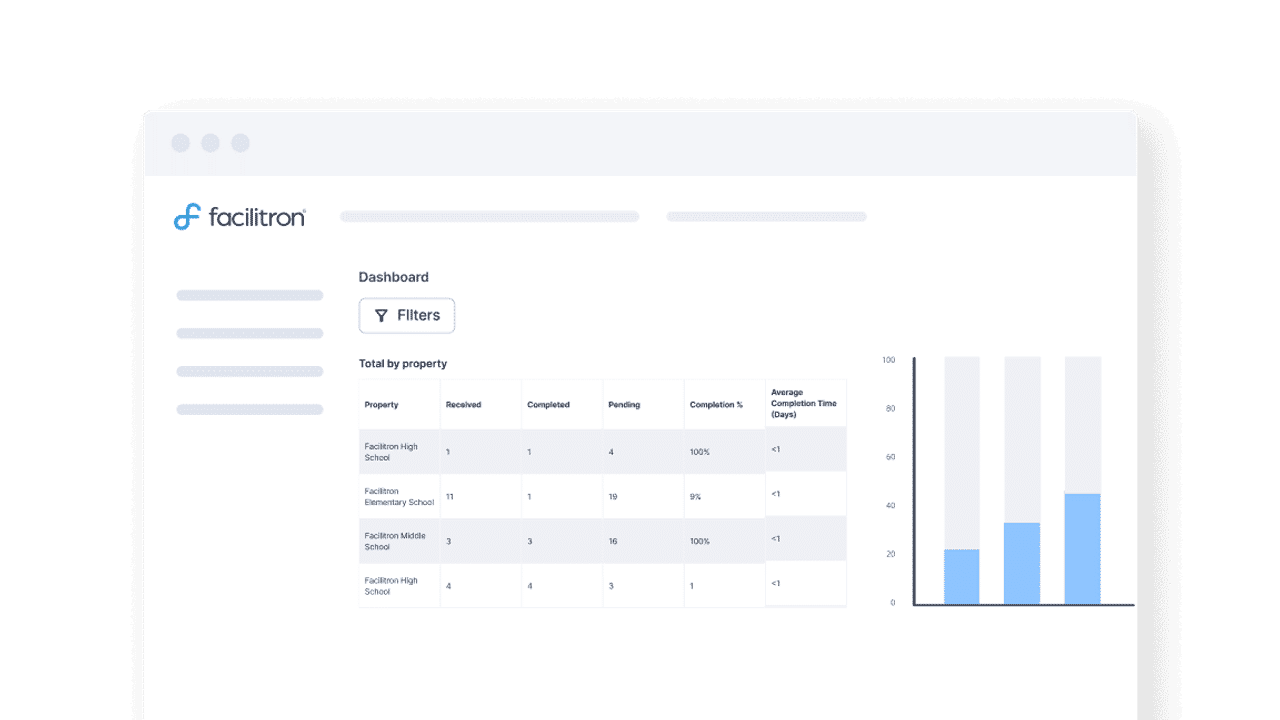Viewport: 1280px width, 720px height.
Task: Click the 100% value in Middle School row
Action: tap(699, 541)
